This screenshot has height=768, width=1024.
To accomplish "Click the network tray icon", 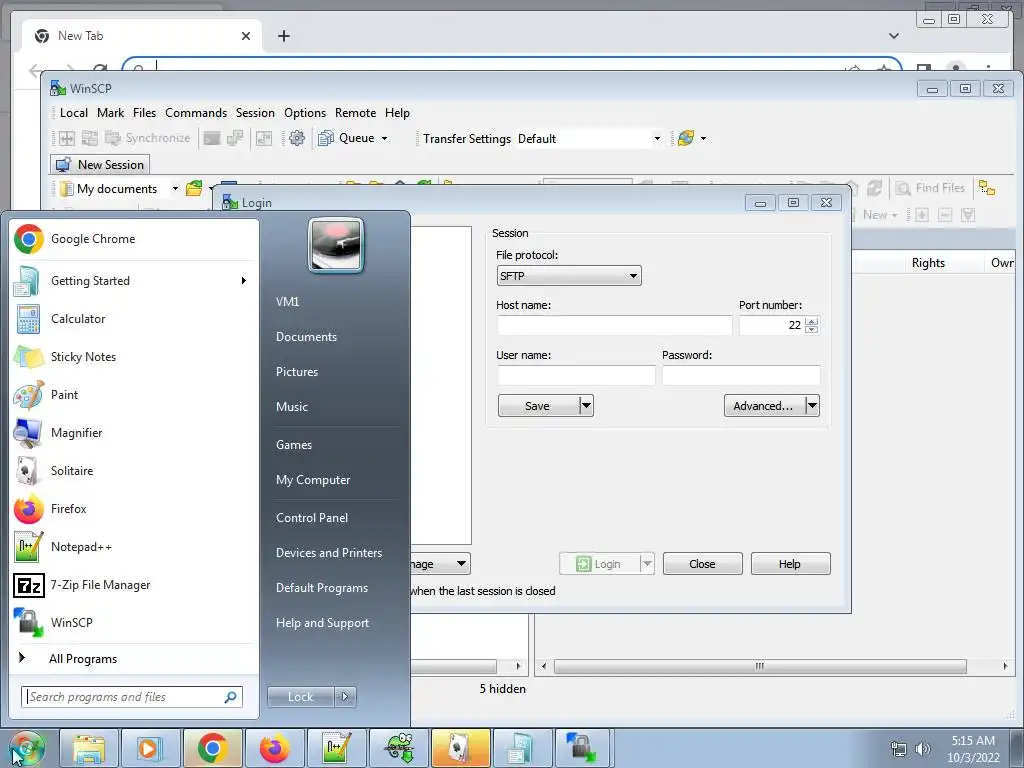I will 899,749.
